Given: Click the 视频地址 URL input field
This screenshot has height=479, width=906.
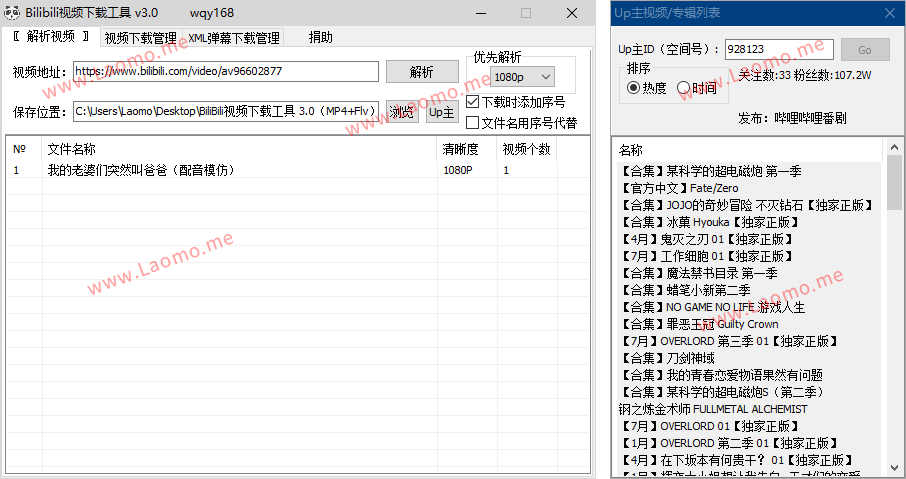Looking at the screenshot, I should [226, 72].
